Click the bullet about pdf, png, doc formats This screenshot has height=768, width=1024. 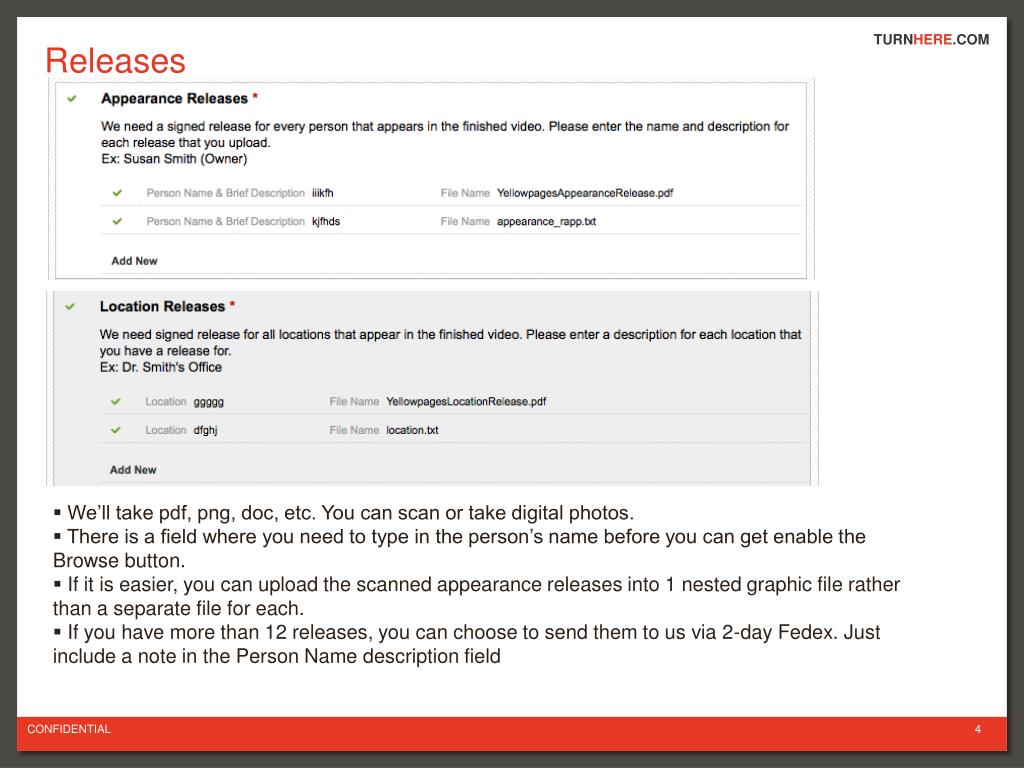point(344,513)
